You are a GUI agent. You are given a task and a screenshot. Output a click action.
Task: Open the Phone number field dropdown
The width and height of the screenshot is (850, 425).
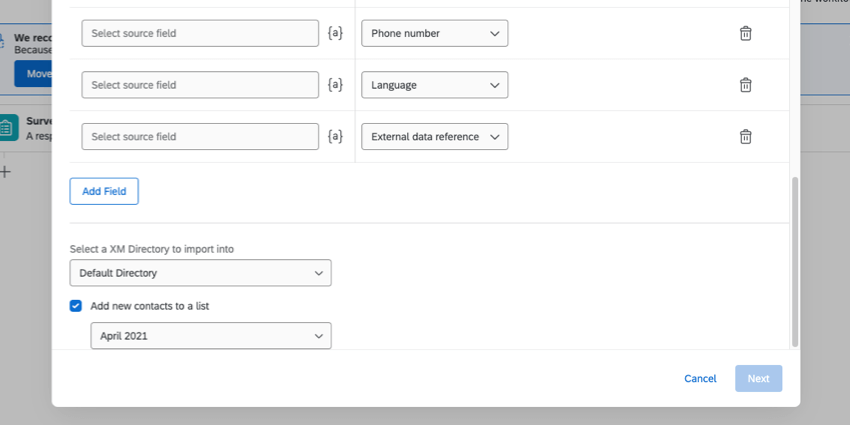[434, 33]
